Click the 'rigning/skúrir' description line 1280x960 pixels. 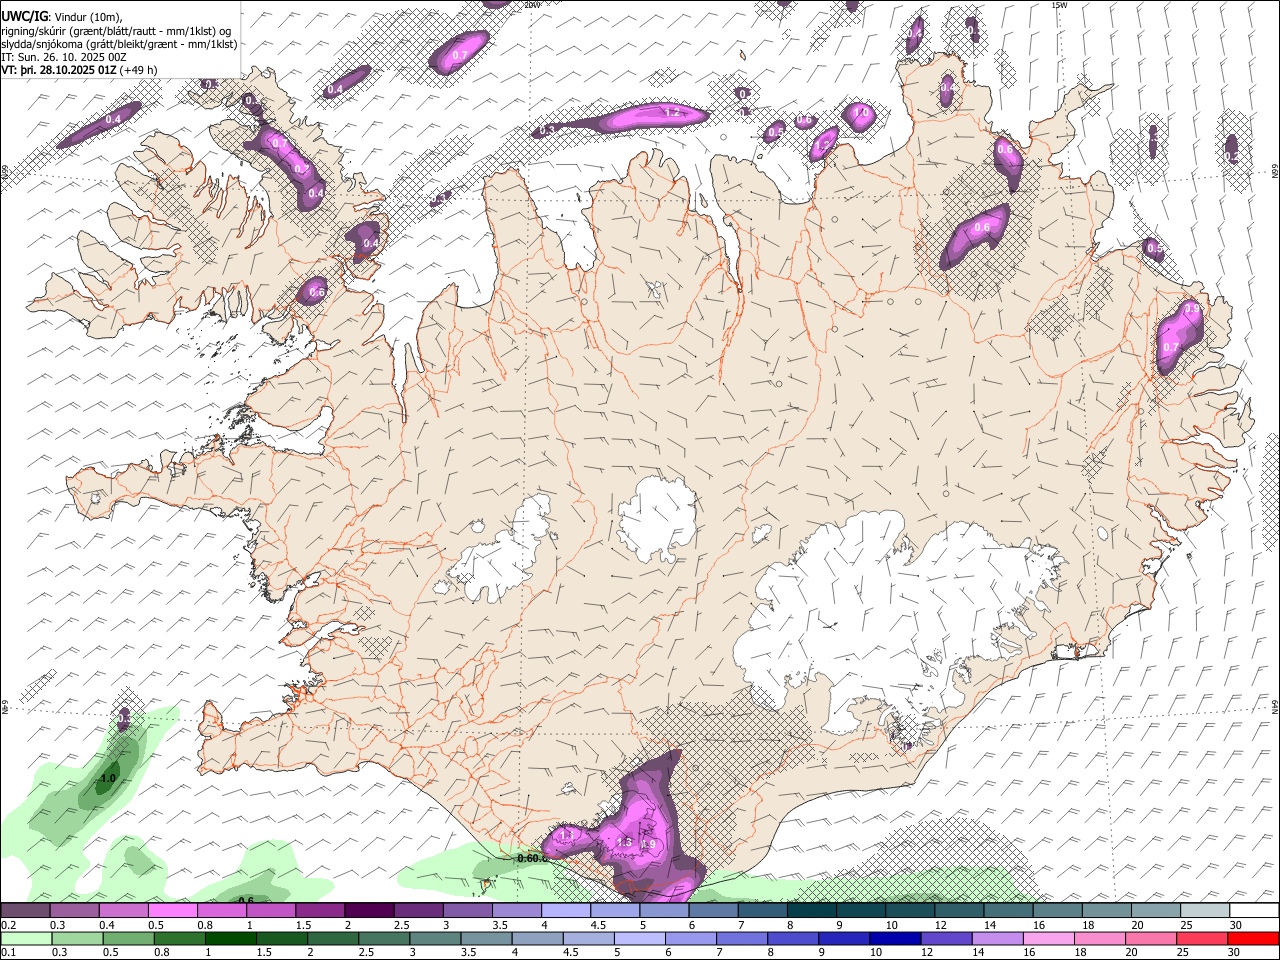pyautogui.click(x=116, y=30)
